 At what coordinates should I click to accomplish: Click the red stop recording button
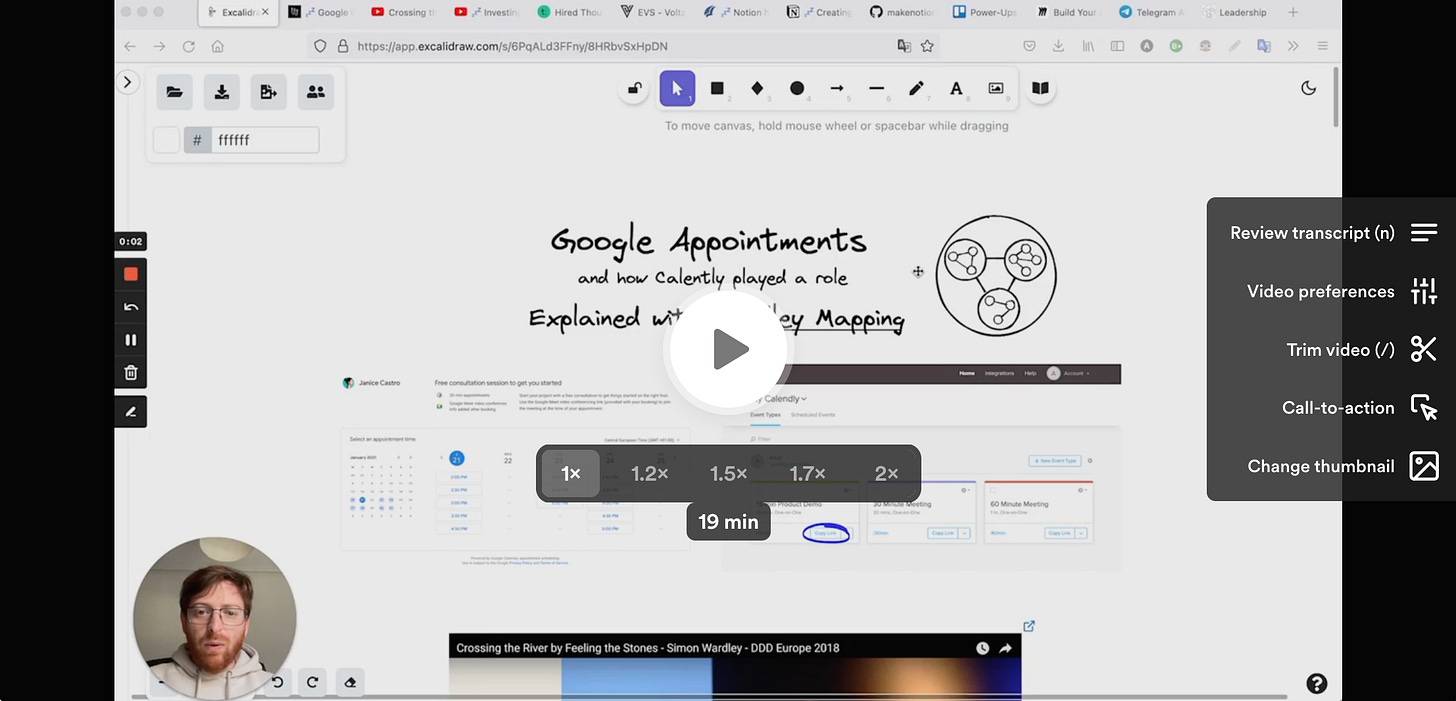click(x=131, y=274)
